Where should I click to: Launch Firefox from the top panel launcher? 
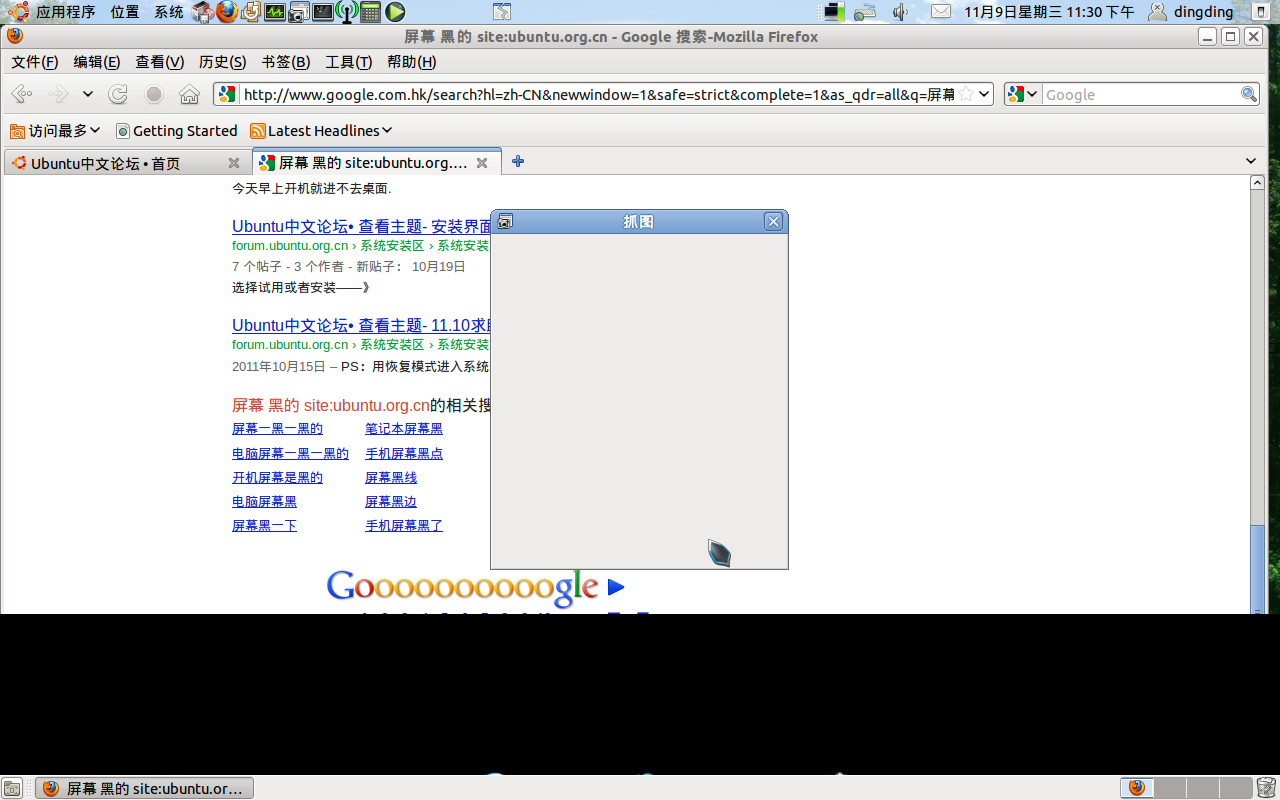pyautogui.click(x=227, y=12)
